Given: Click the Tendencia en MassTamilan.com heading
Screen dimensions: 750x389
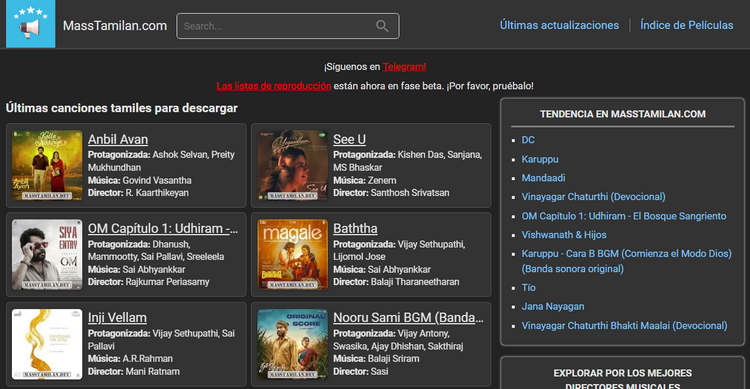Looking at the screenshot, I should (x=623, y=114).
